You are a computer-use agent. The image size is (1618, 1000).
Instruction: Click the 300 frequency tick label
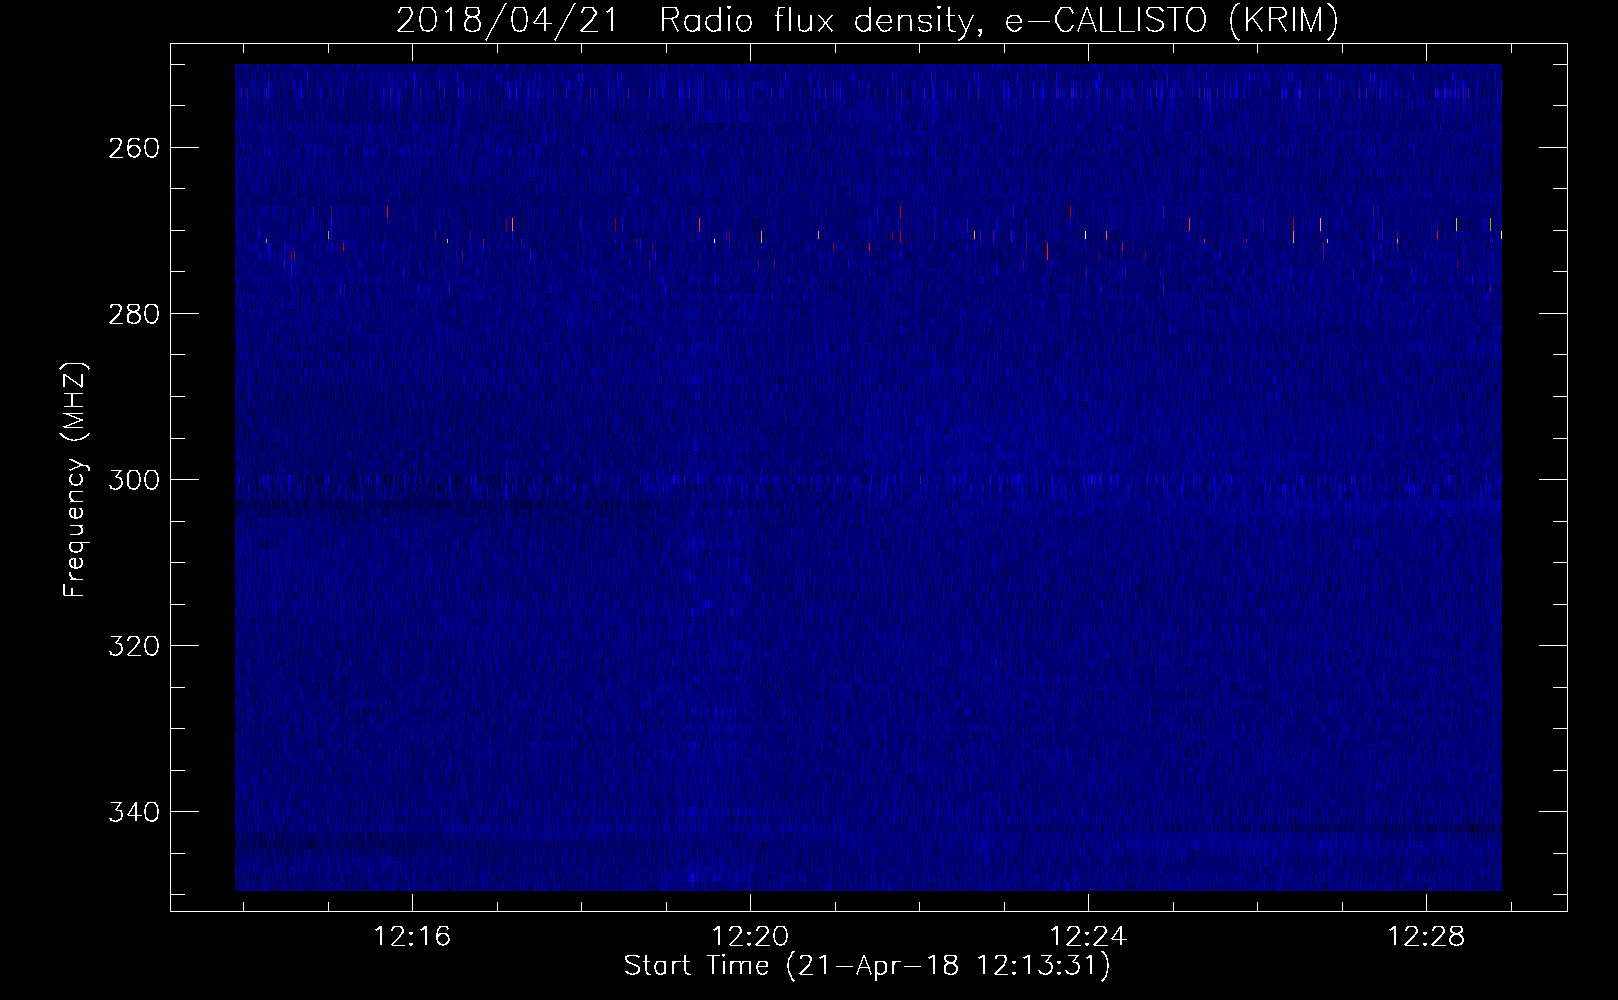[x=134, y=480]
